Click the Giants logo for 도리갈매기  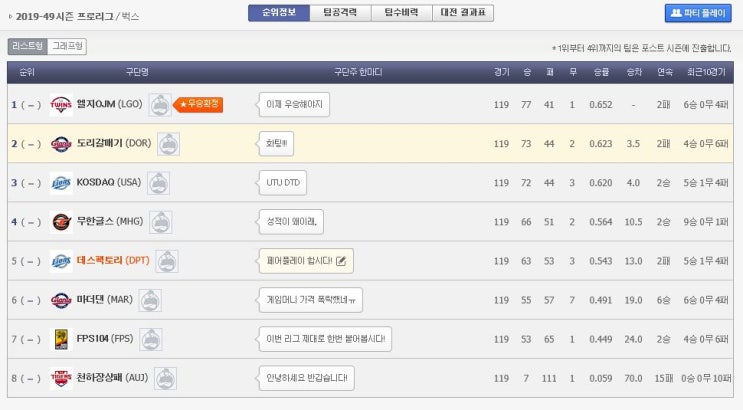click(61, 144)
